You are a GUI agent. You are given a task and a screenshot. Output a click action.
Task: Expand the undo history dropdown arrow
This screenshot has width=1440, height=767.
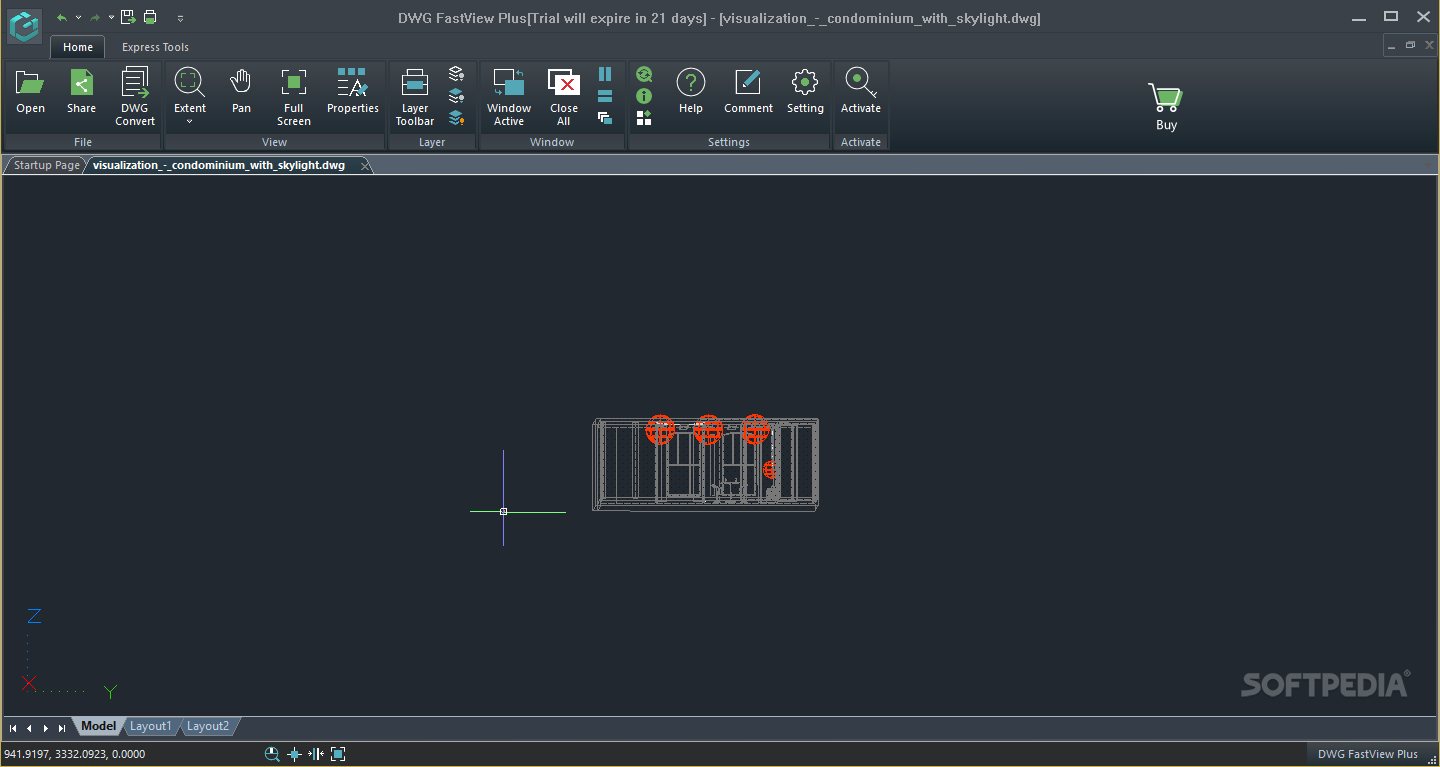pos(78,17)
